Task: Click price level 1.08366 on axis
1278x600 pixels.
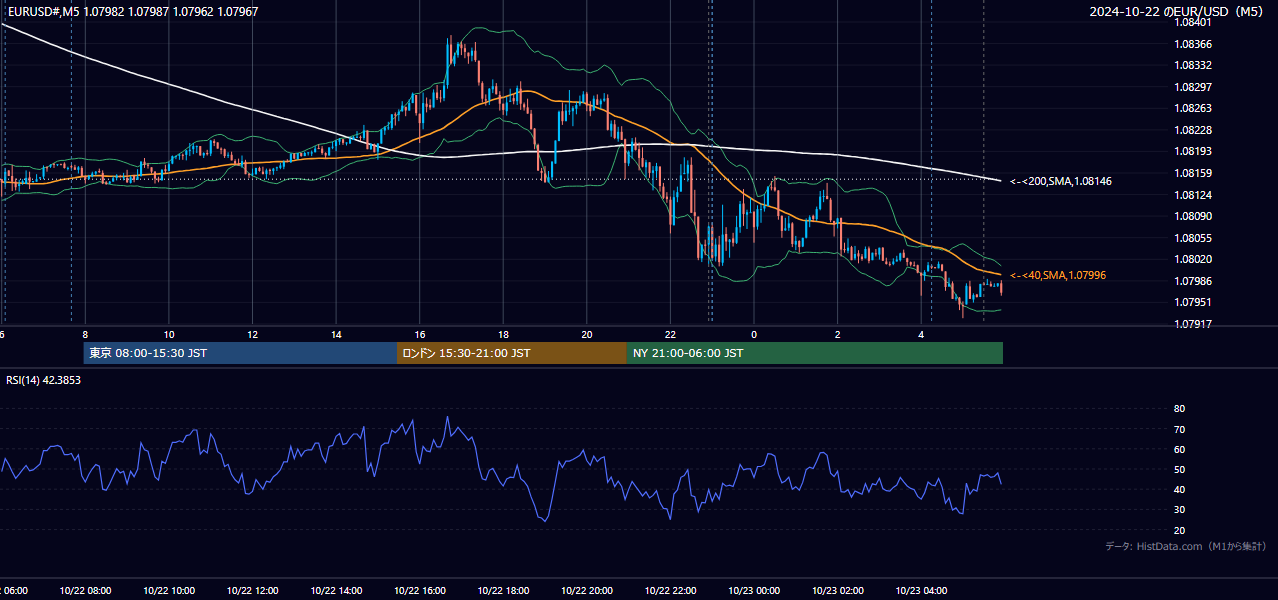Action: click(1194, 44)
